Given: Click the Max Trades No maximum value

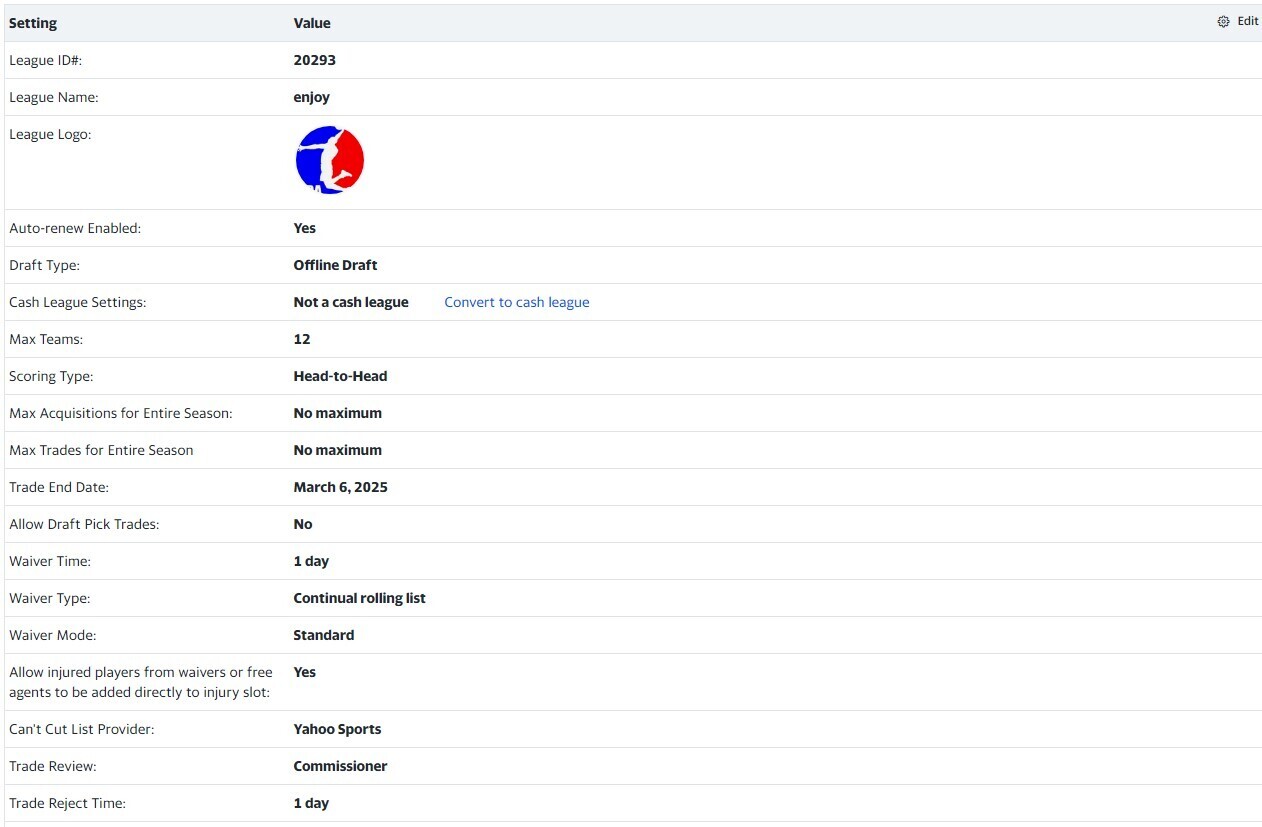Looking at the screenshot, I should [338, 450].
